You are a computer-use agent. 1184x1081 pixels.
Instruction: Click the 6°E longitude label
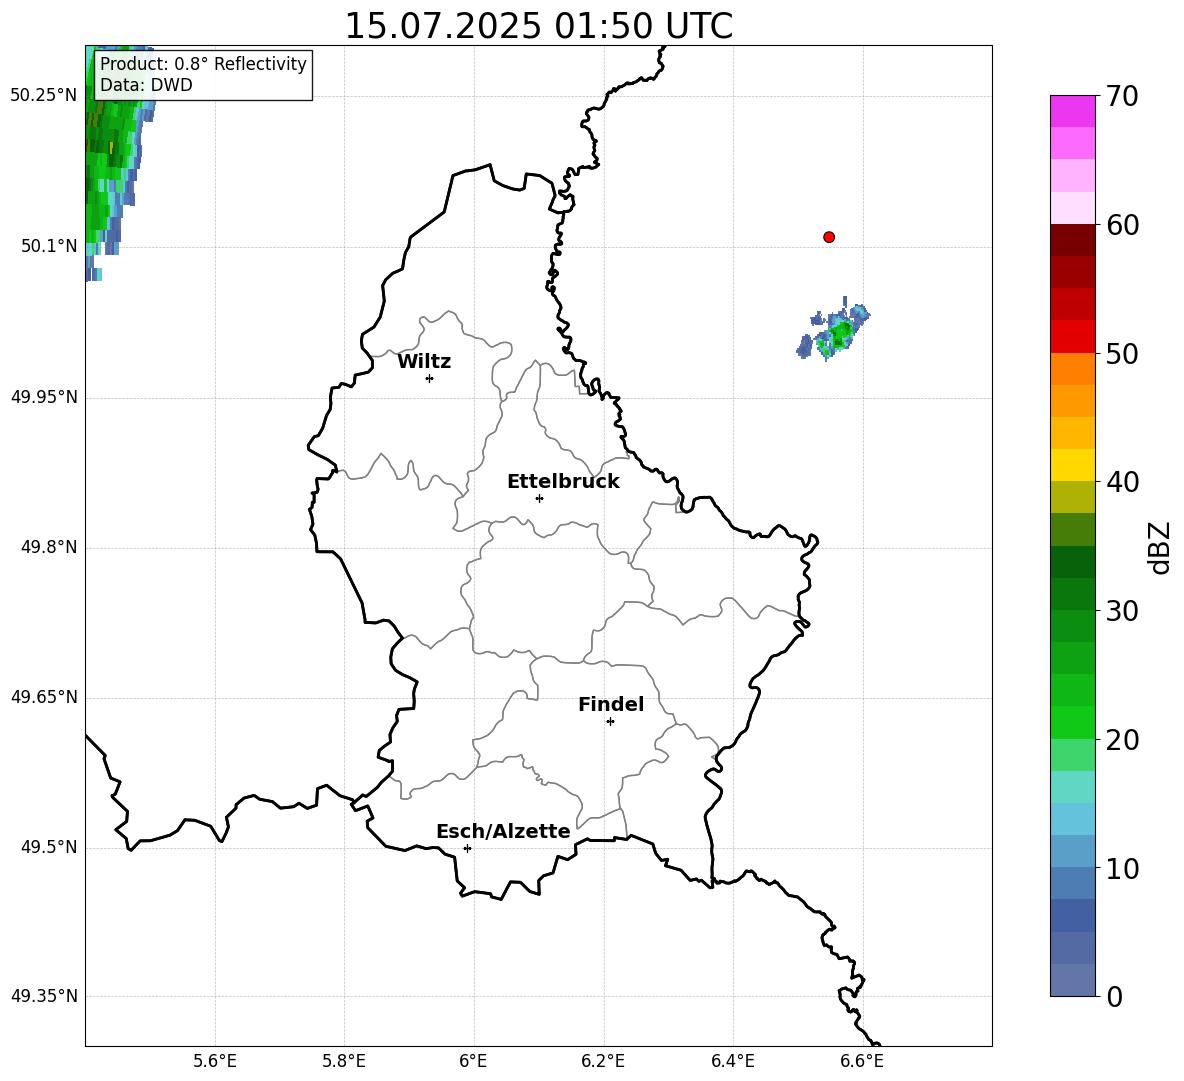(473, 1061)
